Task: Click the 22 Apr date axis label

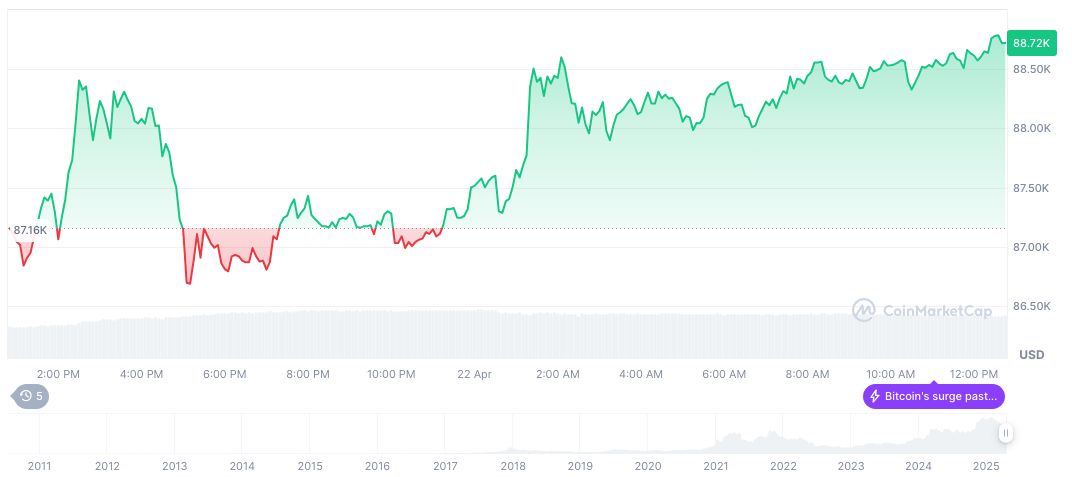Action: 475,374
